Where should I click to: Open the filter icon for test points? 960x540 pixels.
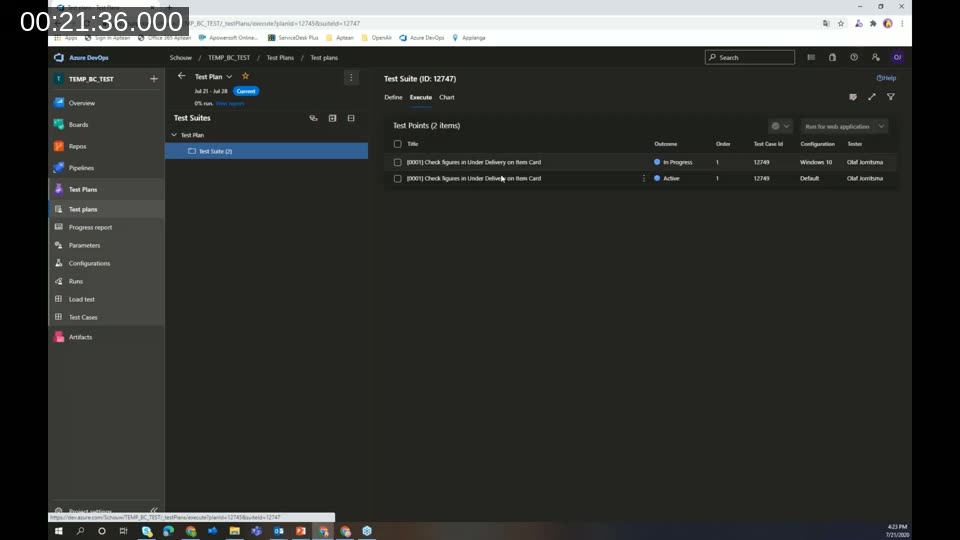coord(891,97)
